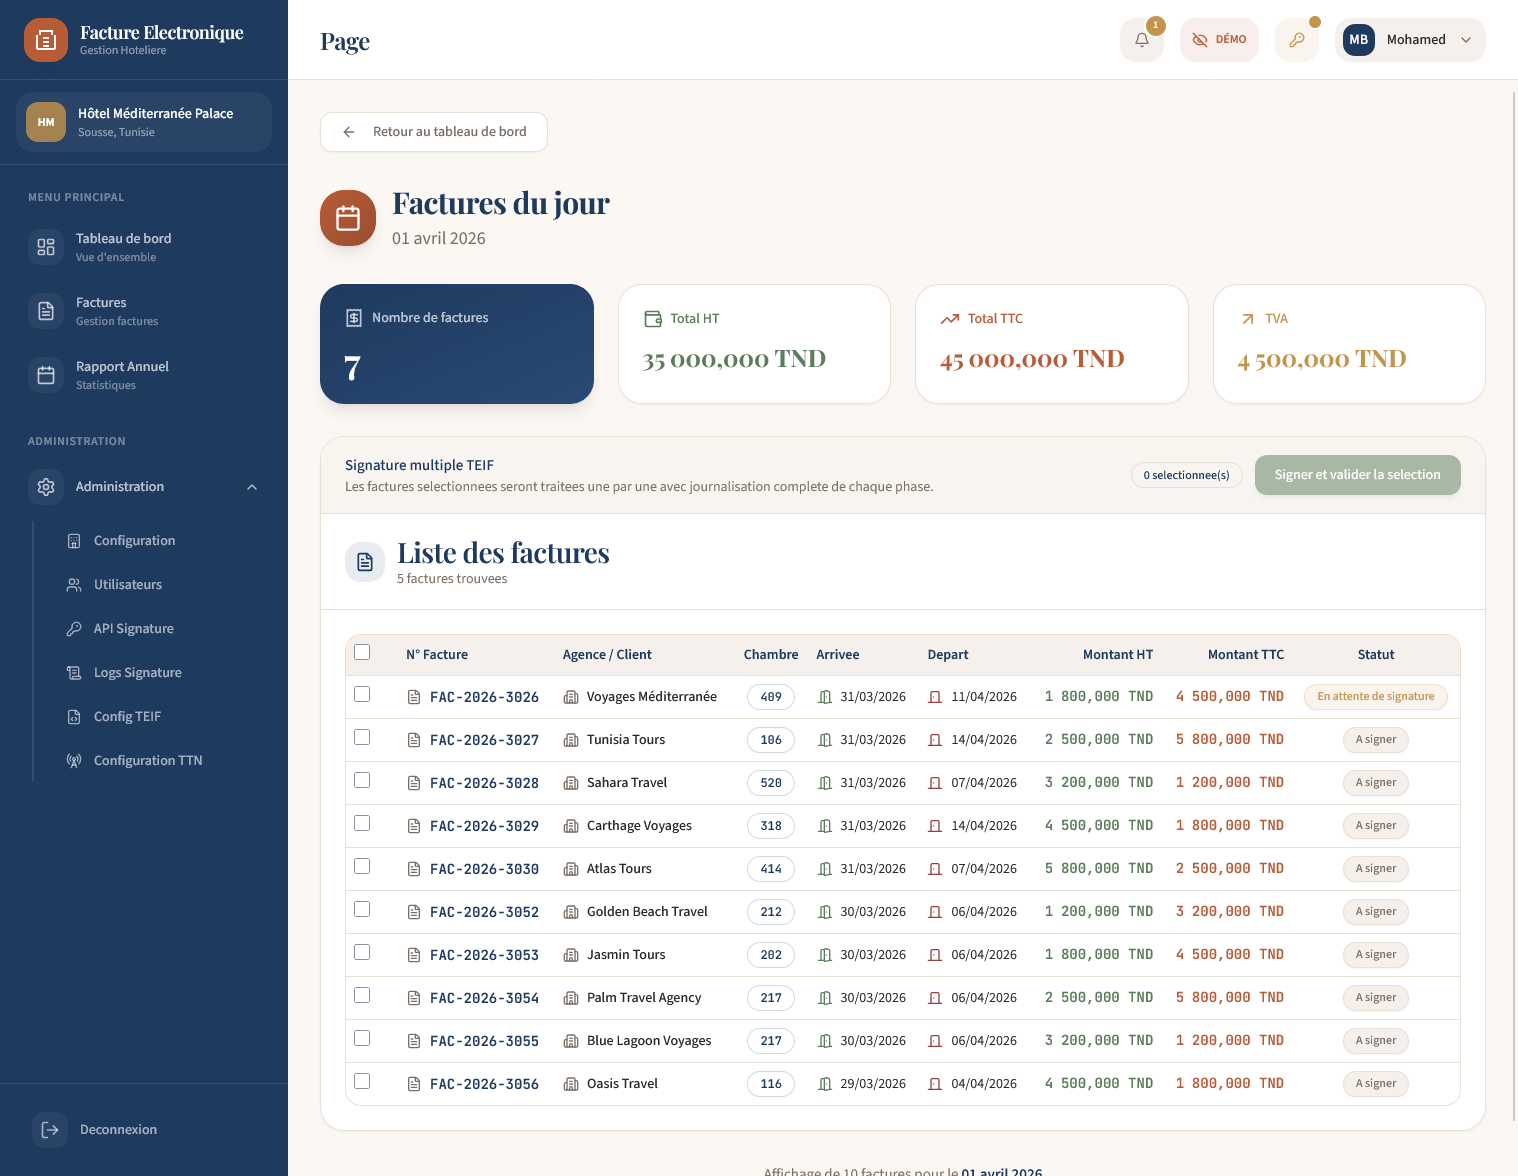
Task: Open Logs Signature submenu item
Action: tap(137, 673)
